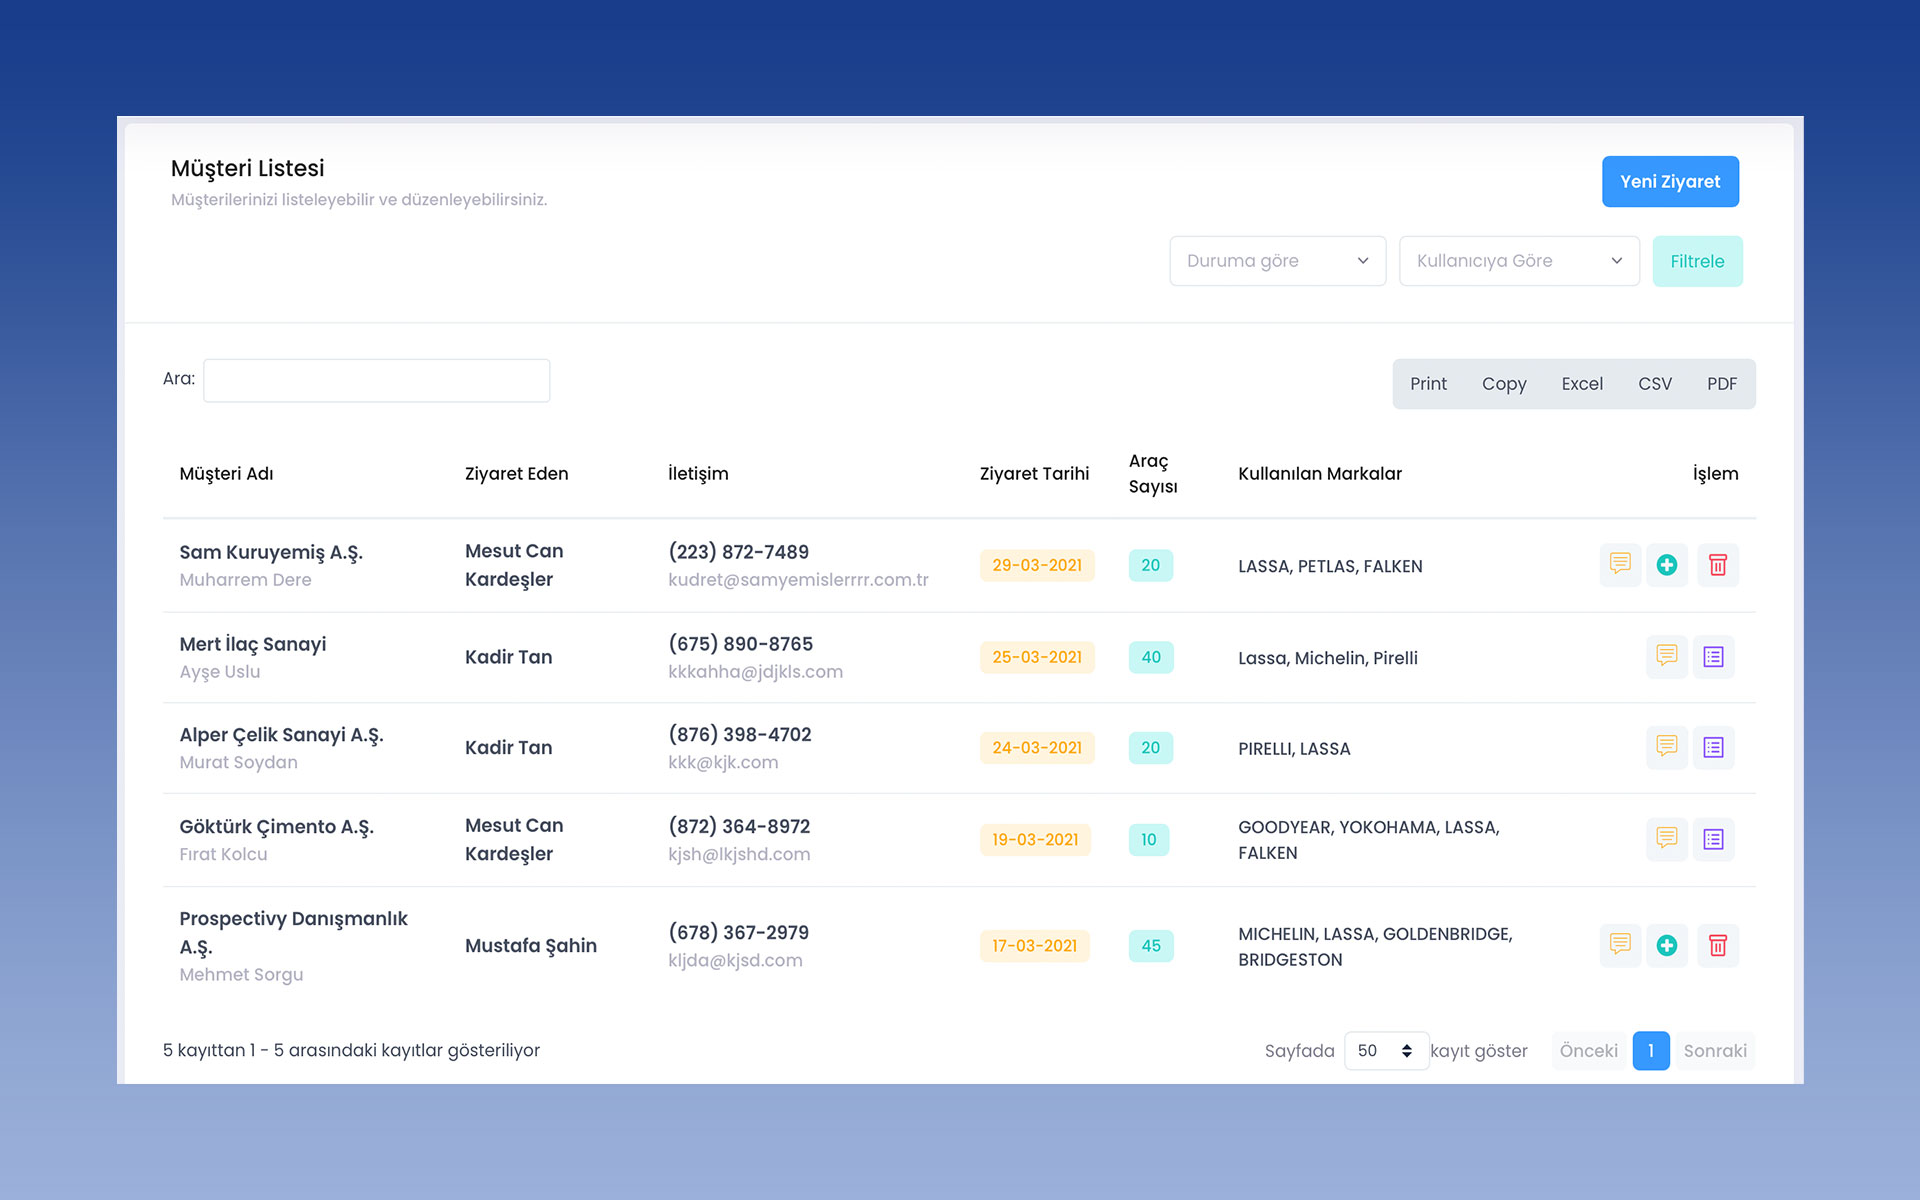Apply filters with Filtrele button

pyautogui.click(x=1697, y=261)
